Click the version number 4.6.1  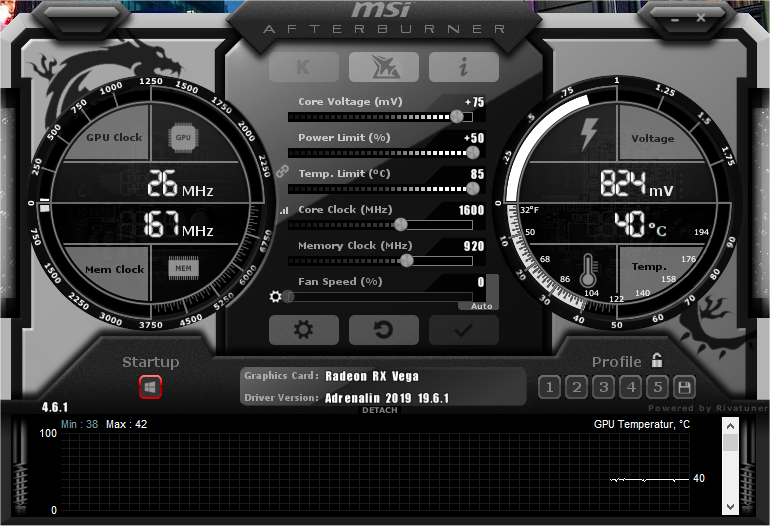(x=55, y=407)
